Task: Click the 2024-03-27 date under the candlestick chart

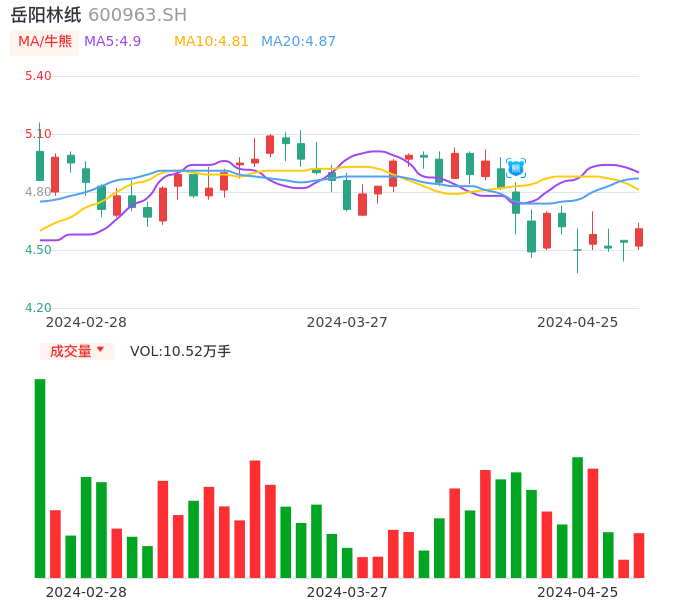Action: point(347,322)
